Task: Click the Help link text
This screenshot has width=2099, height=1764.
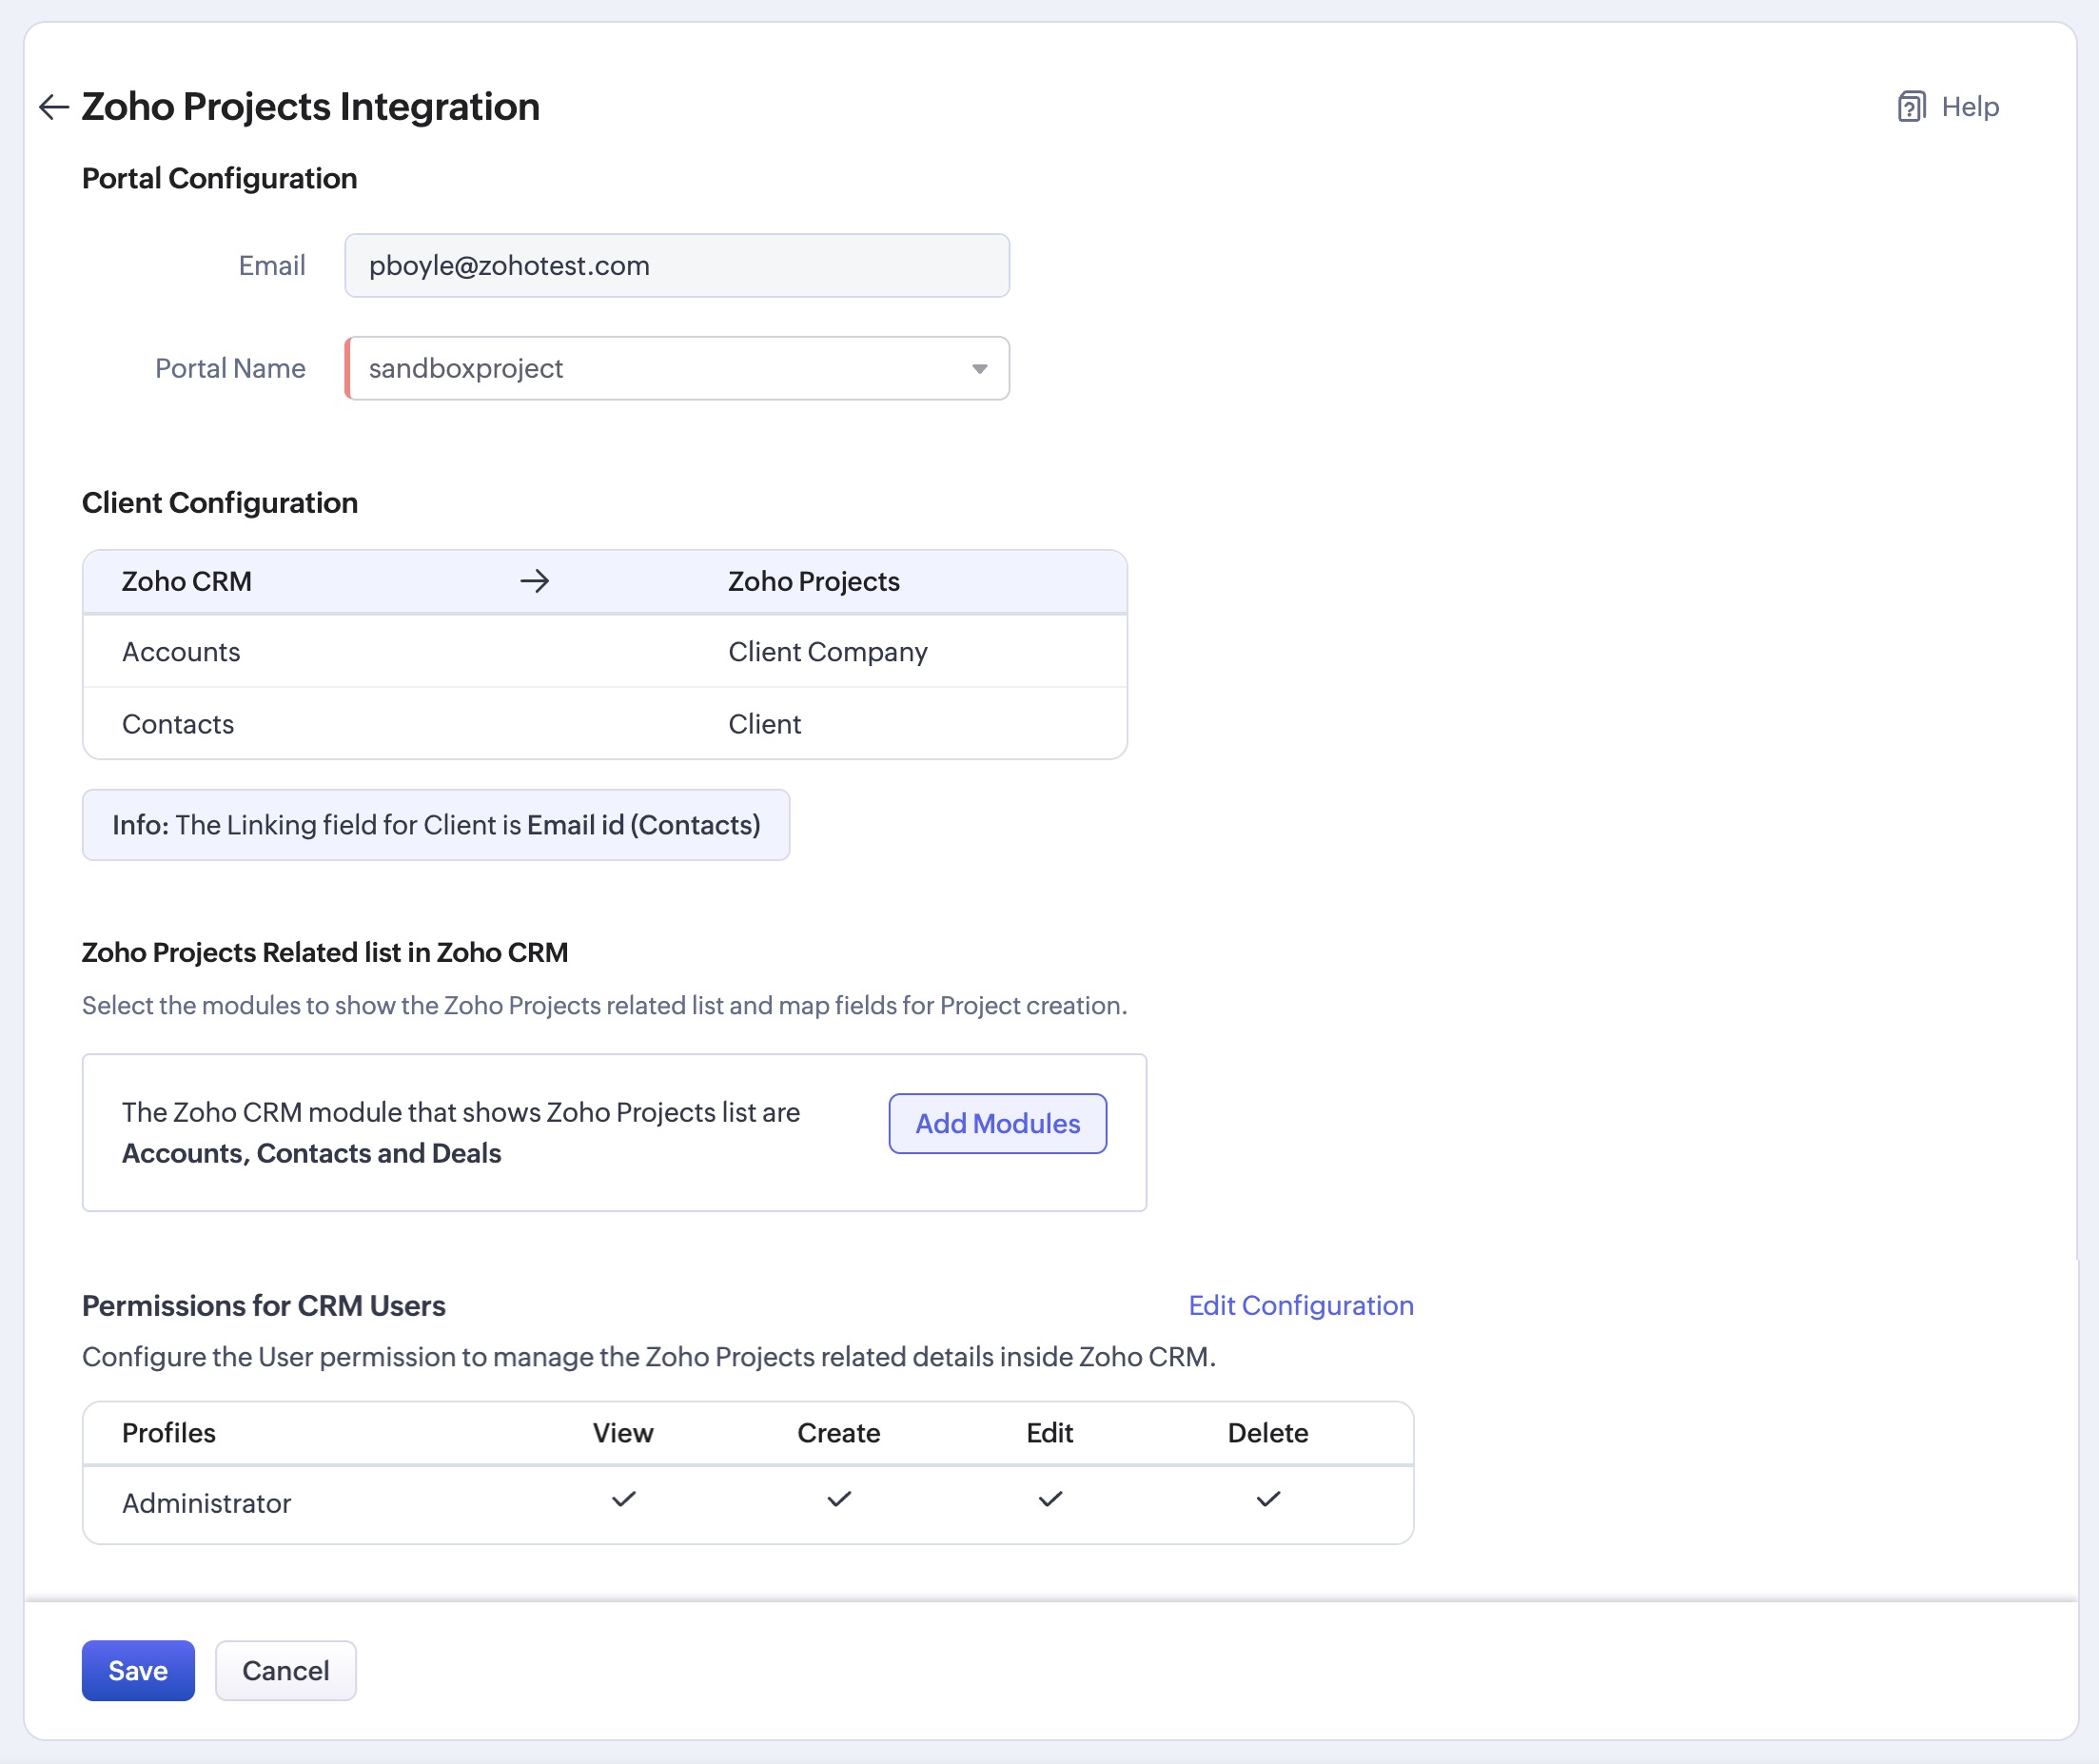Action: point(1970,107)
